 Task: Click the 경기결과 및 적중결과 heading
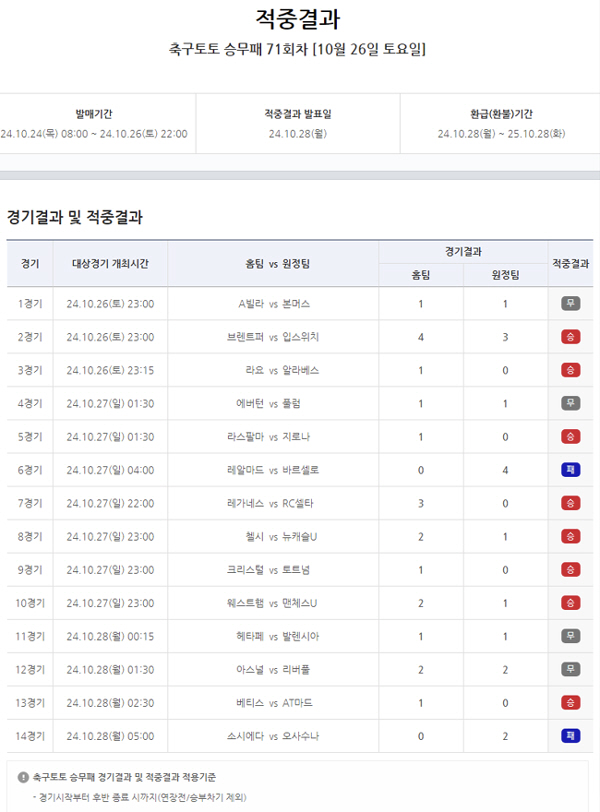(75, 216)
